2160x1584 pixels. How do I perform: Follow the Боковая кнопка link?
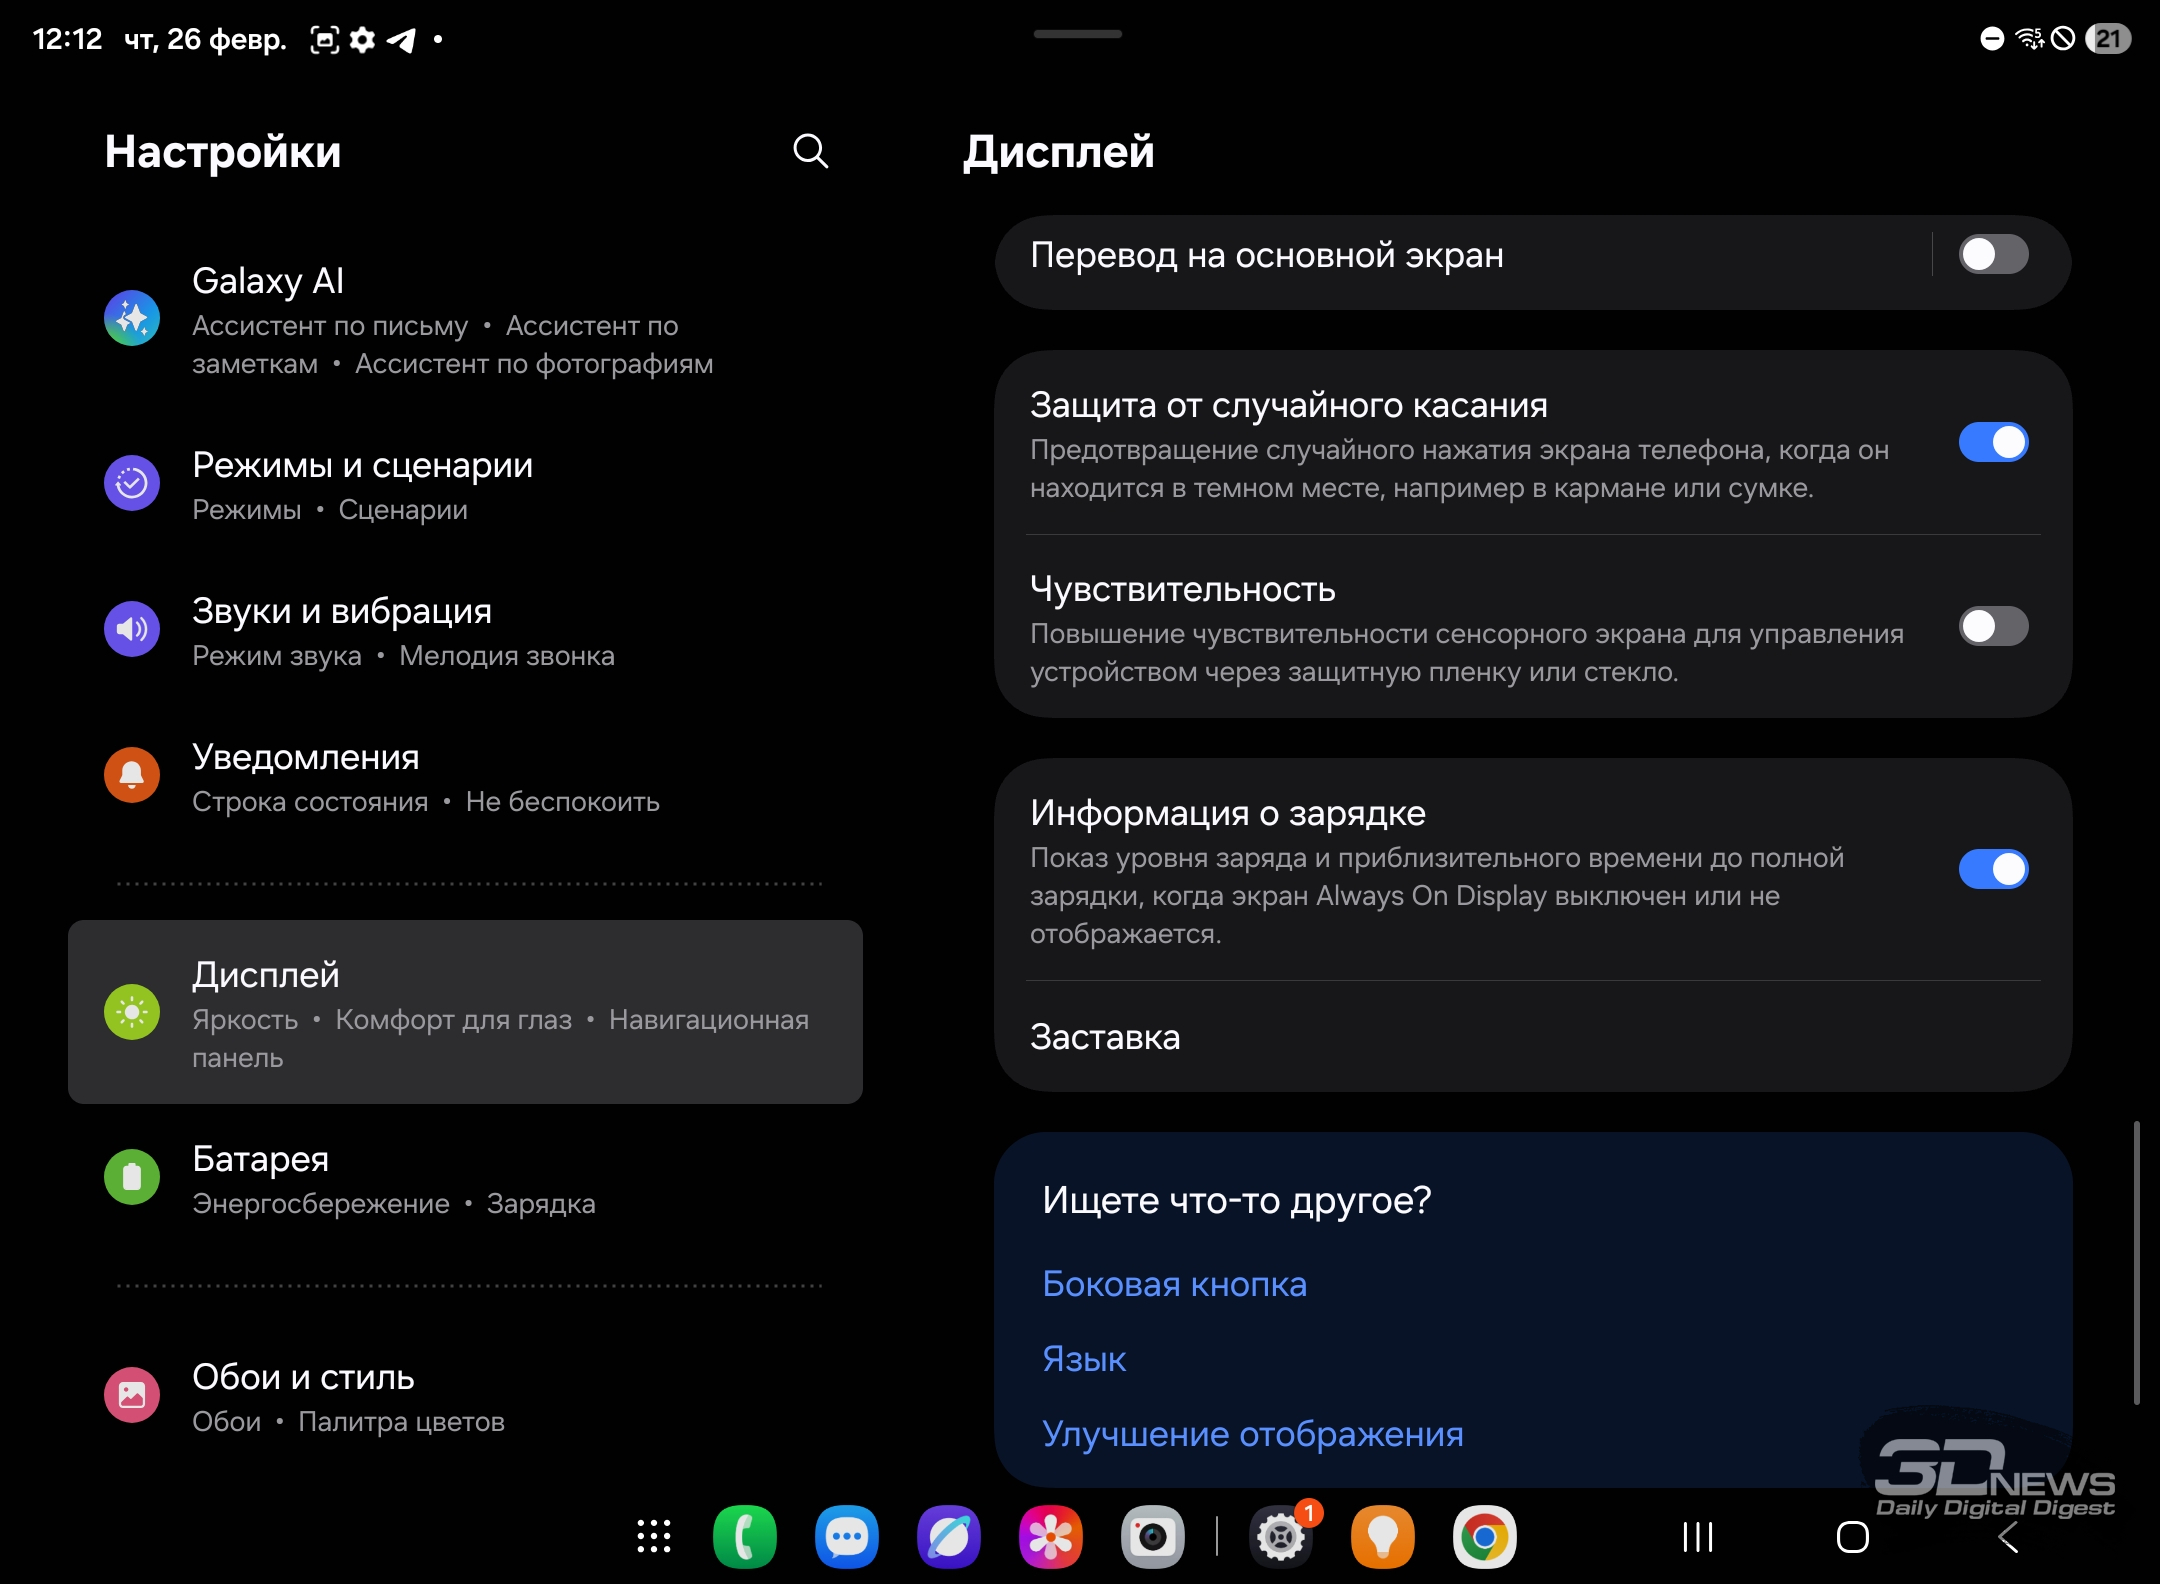point(1174,1284)
